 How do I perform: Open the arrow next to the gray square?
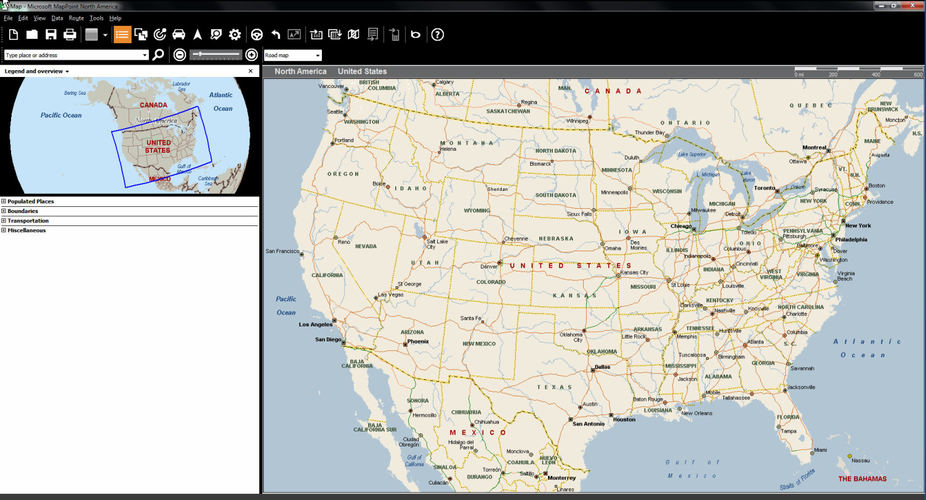(x=105, y=35)
